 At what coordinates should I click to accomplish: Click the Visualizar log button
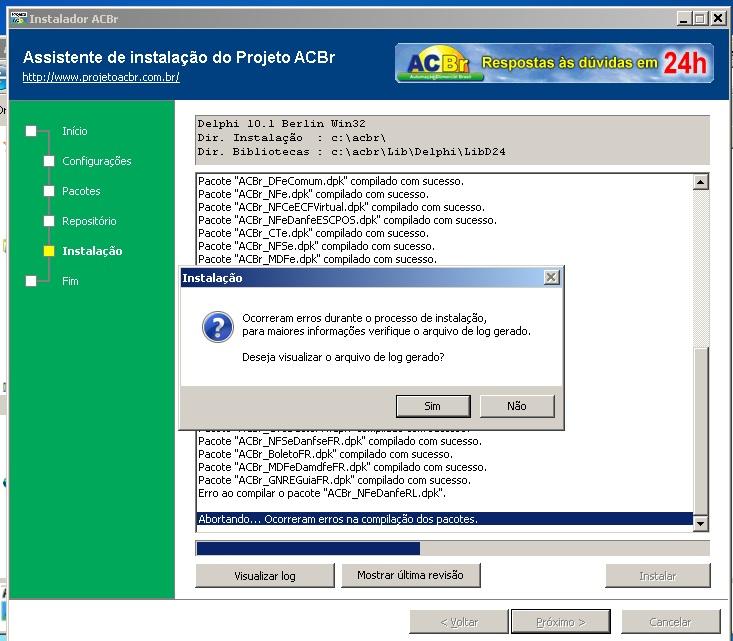265,576
